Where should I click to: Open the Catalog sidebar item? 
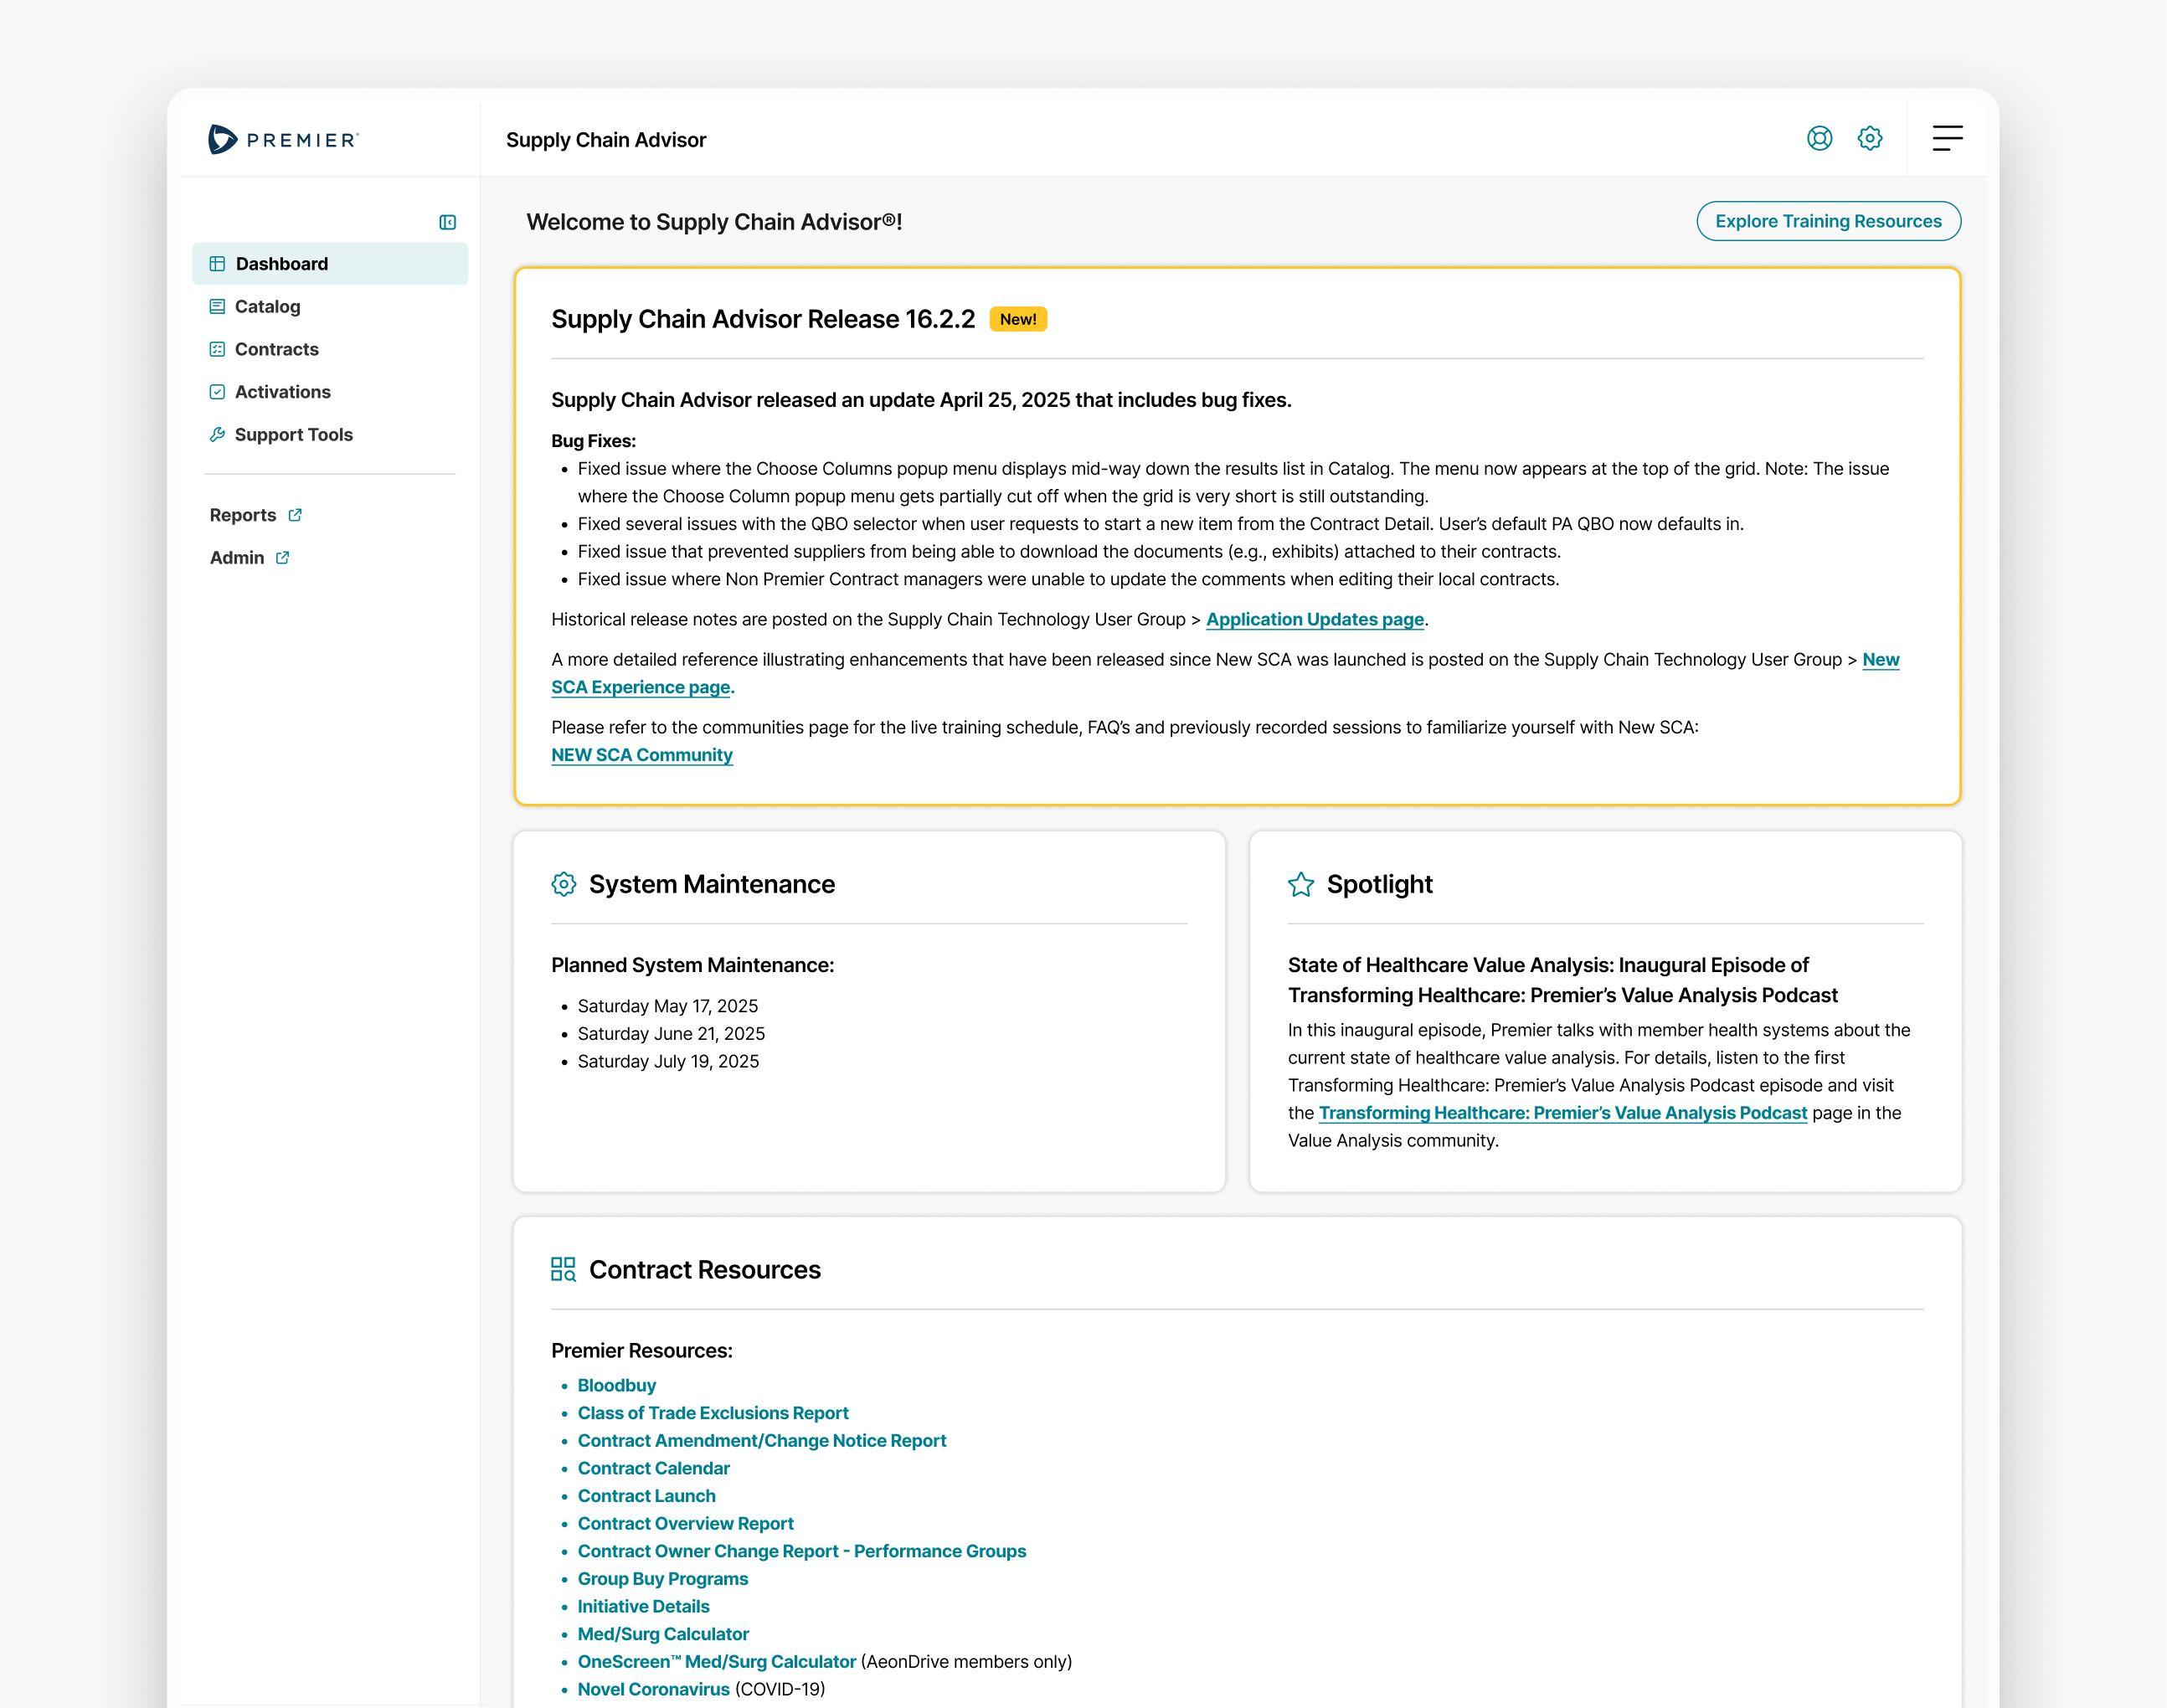click(x=267, y=307)
